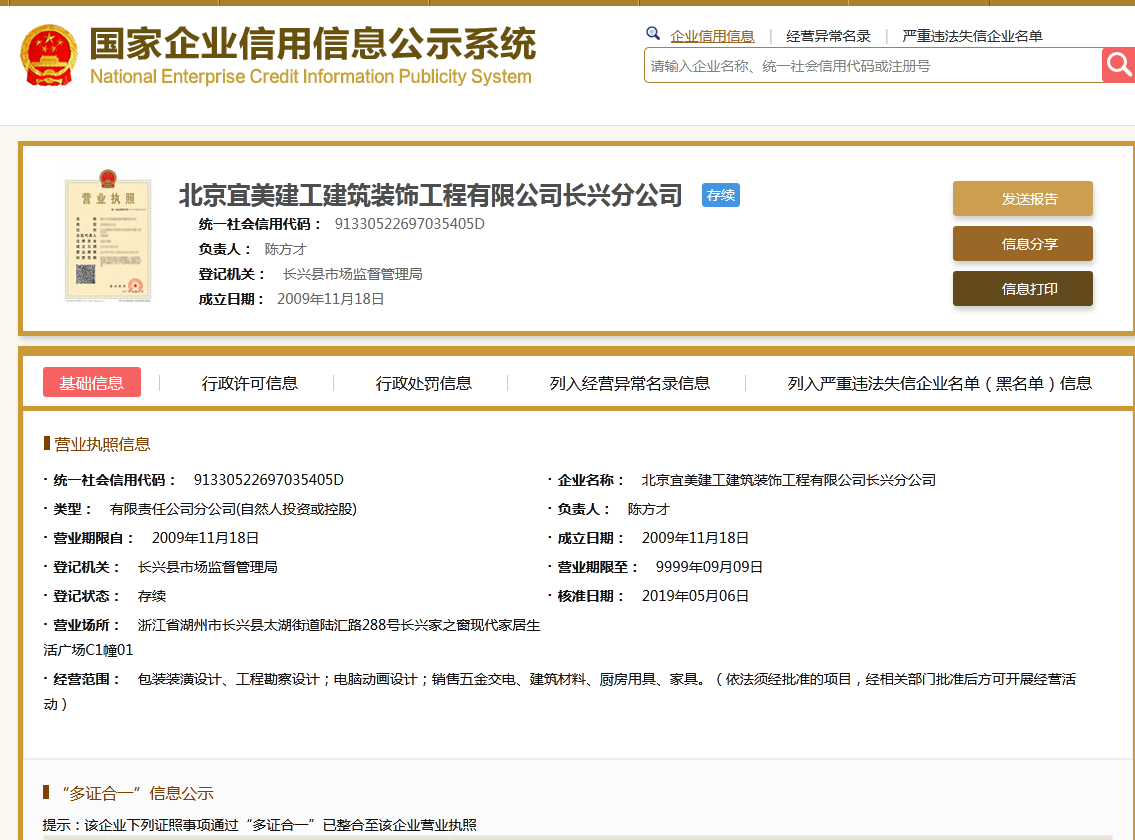Click the 提示 notice about 多证合一
This screenshot has width=1135, height=840.
[x=260, y=825]
